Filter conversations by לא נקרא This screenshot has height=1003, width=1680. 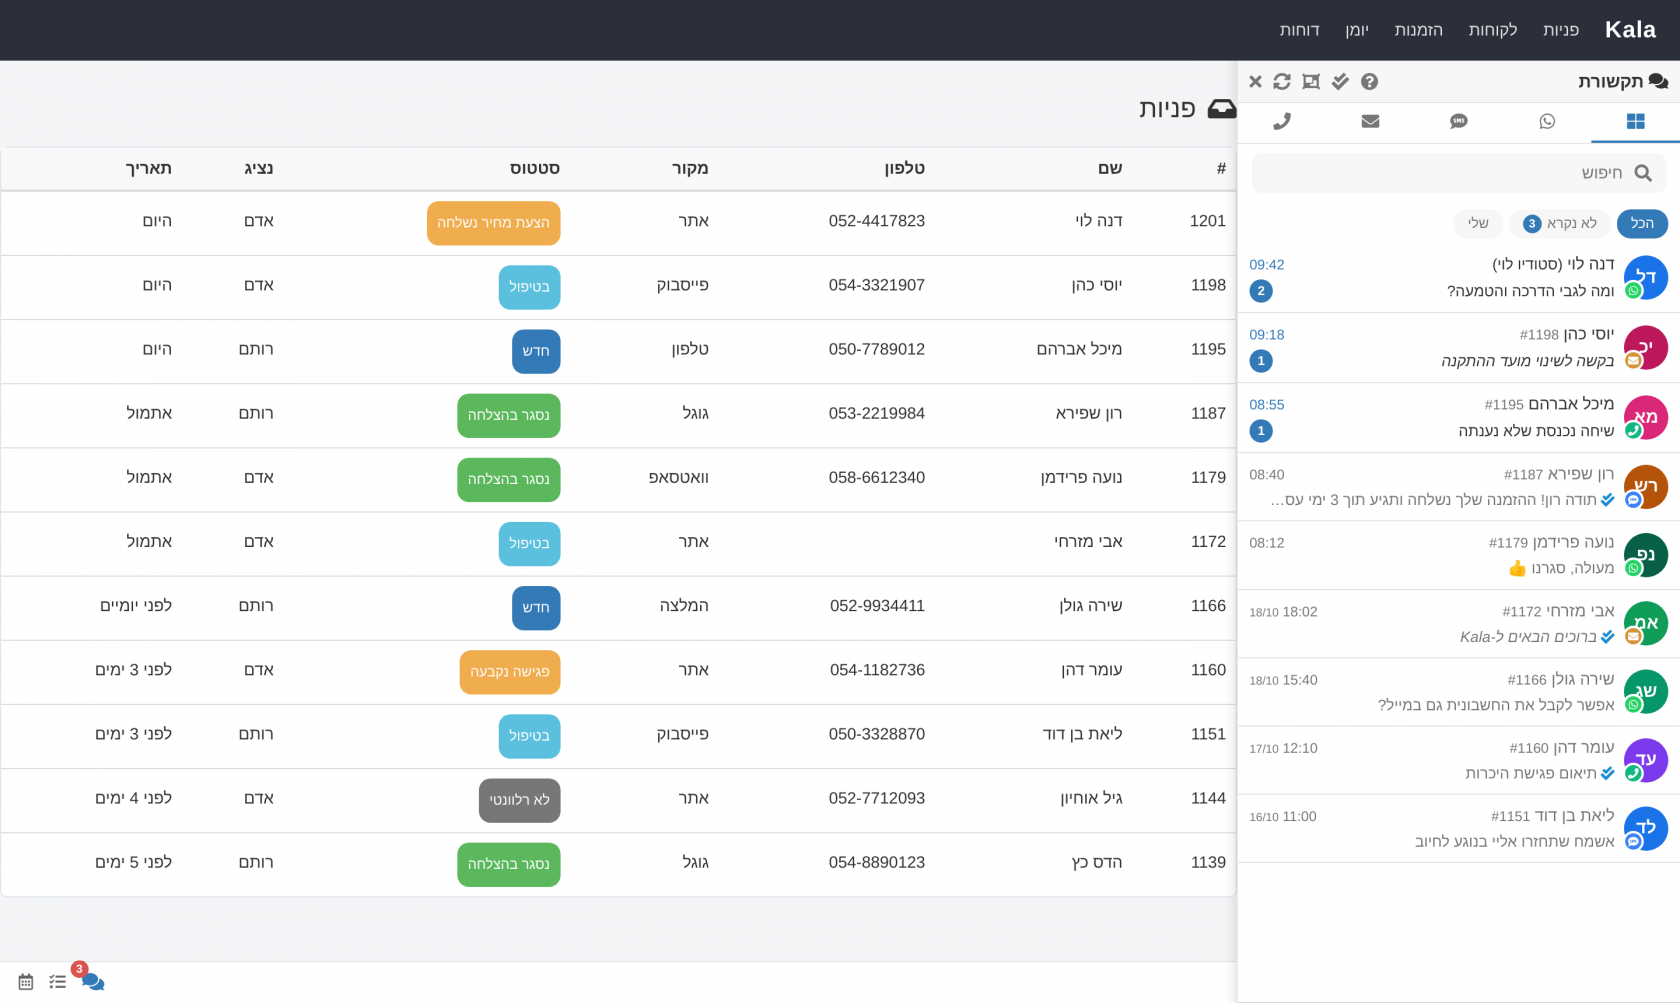(1560, 223)
